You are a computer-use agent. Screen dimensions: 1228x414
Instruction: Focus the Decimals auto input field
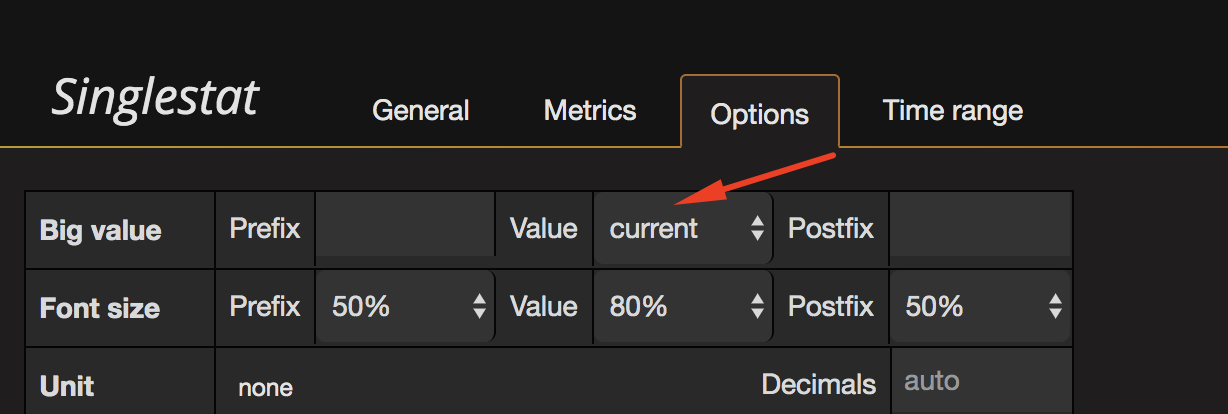[x=980, y=382]
